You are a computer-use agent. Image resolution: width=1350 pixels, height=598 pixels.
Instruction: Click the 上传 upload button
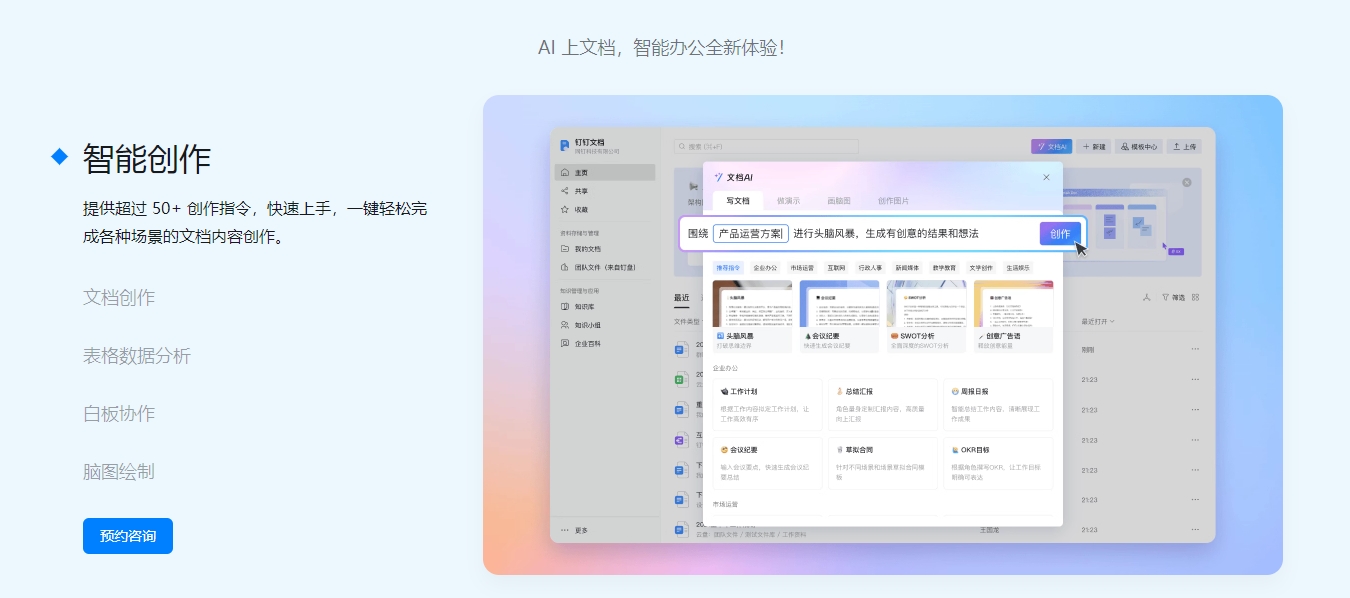1184,146
